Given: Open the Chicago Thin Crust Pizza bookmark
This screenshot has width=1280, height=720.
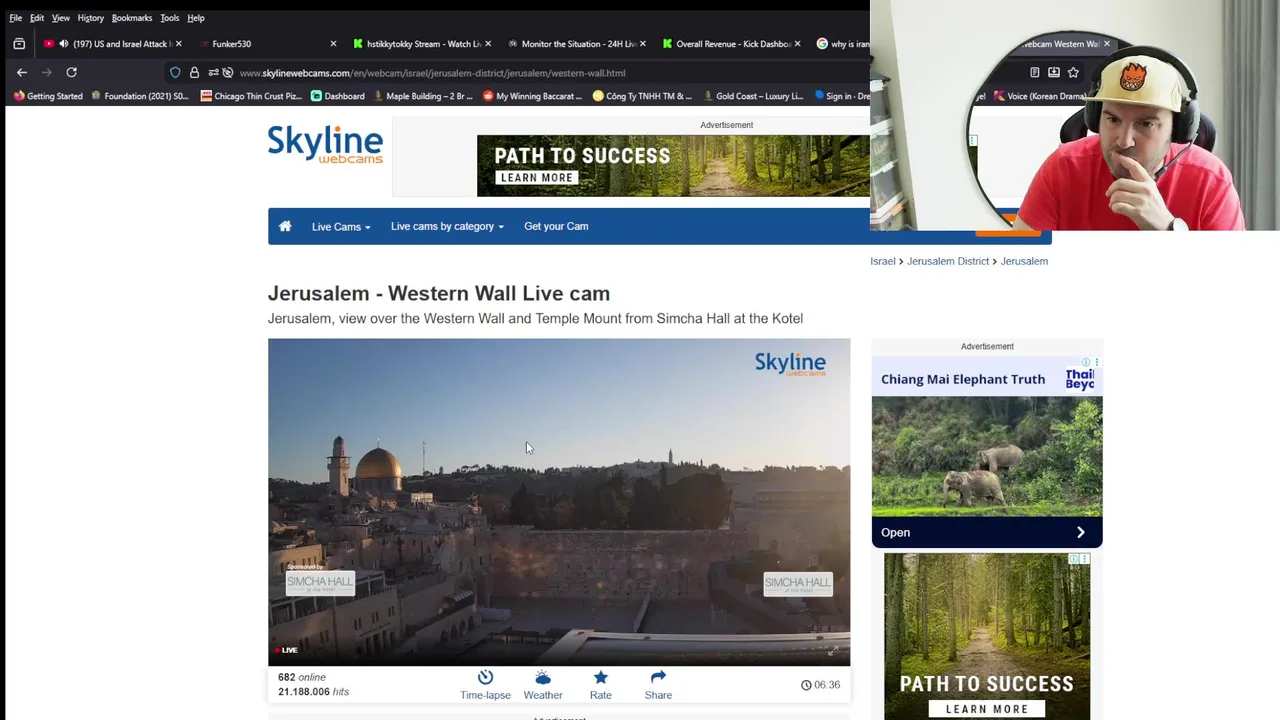Looking at the screenshot, I should [251, 96].
